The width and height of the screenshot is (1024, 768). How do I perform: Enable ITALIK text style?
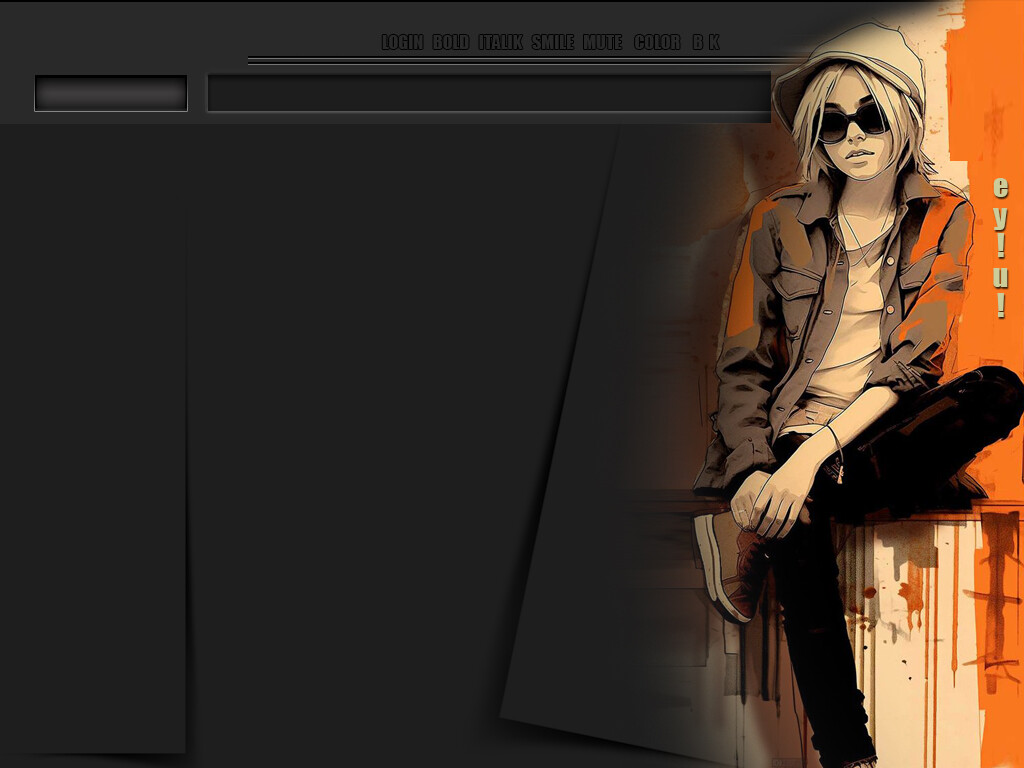500,42
